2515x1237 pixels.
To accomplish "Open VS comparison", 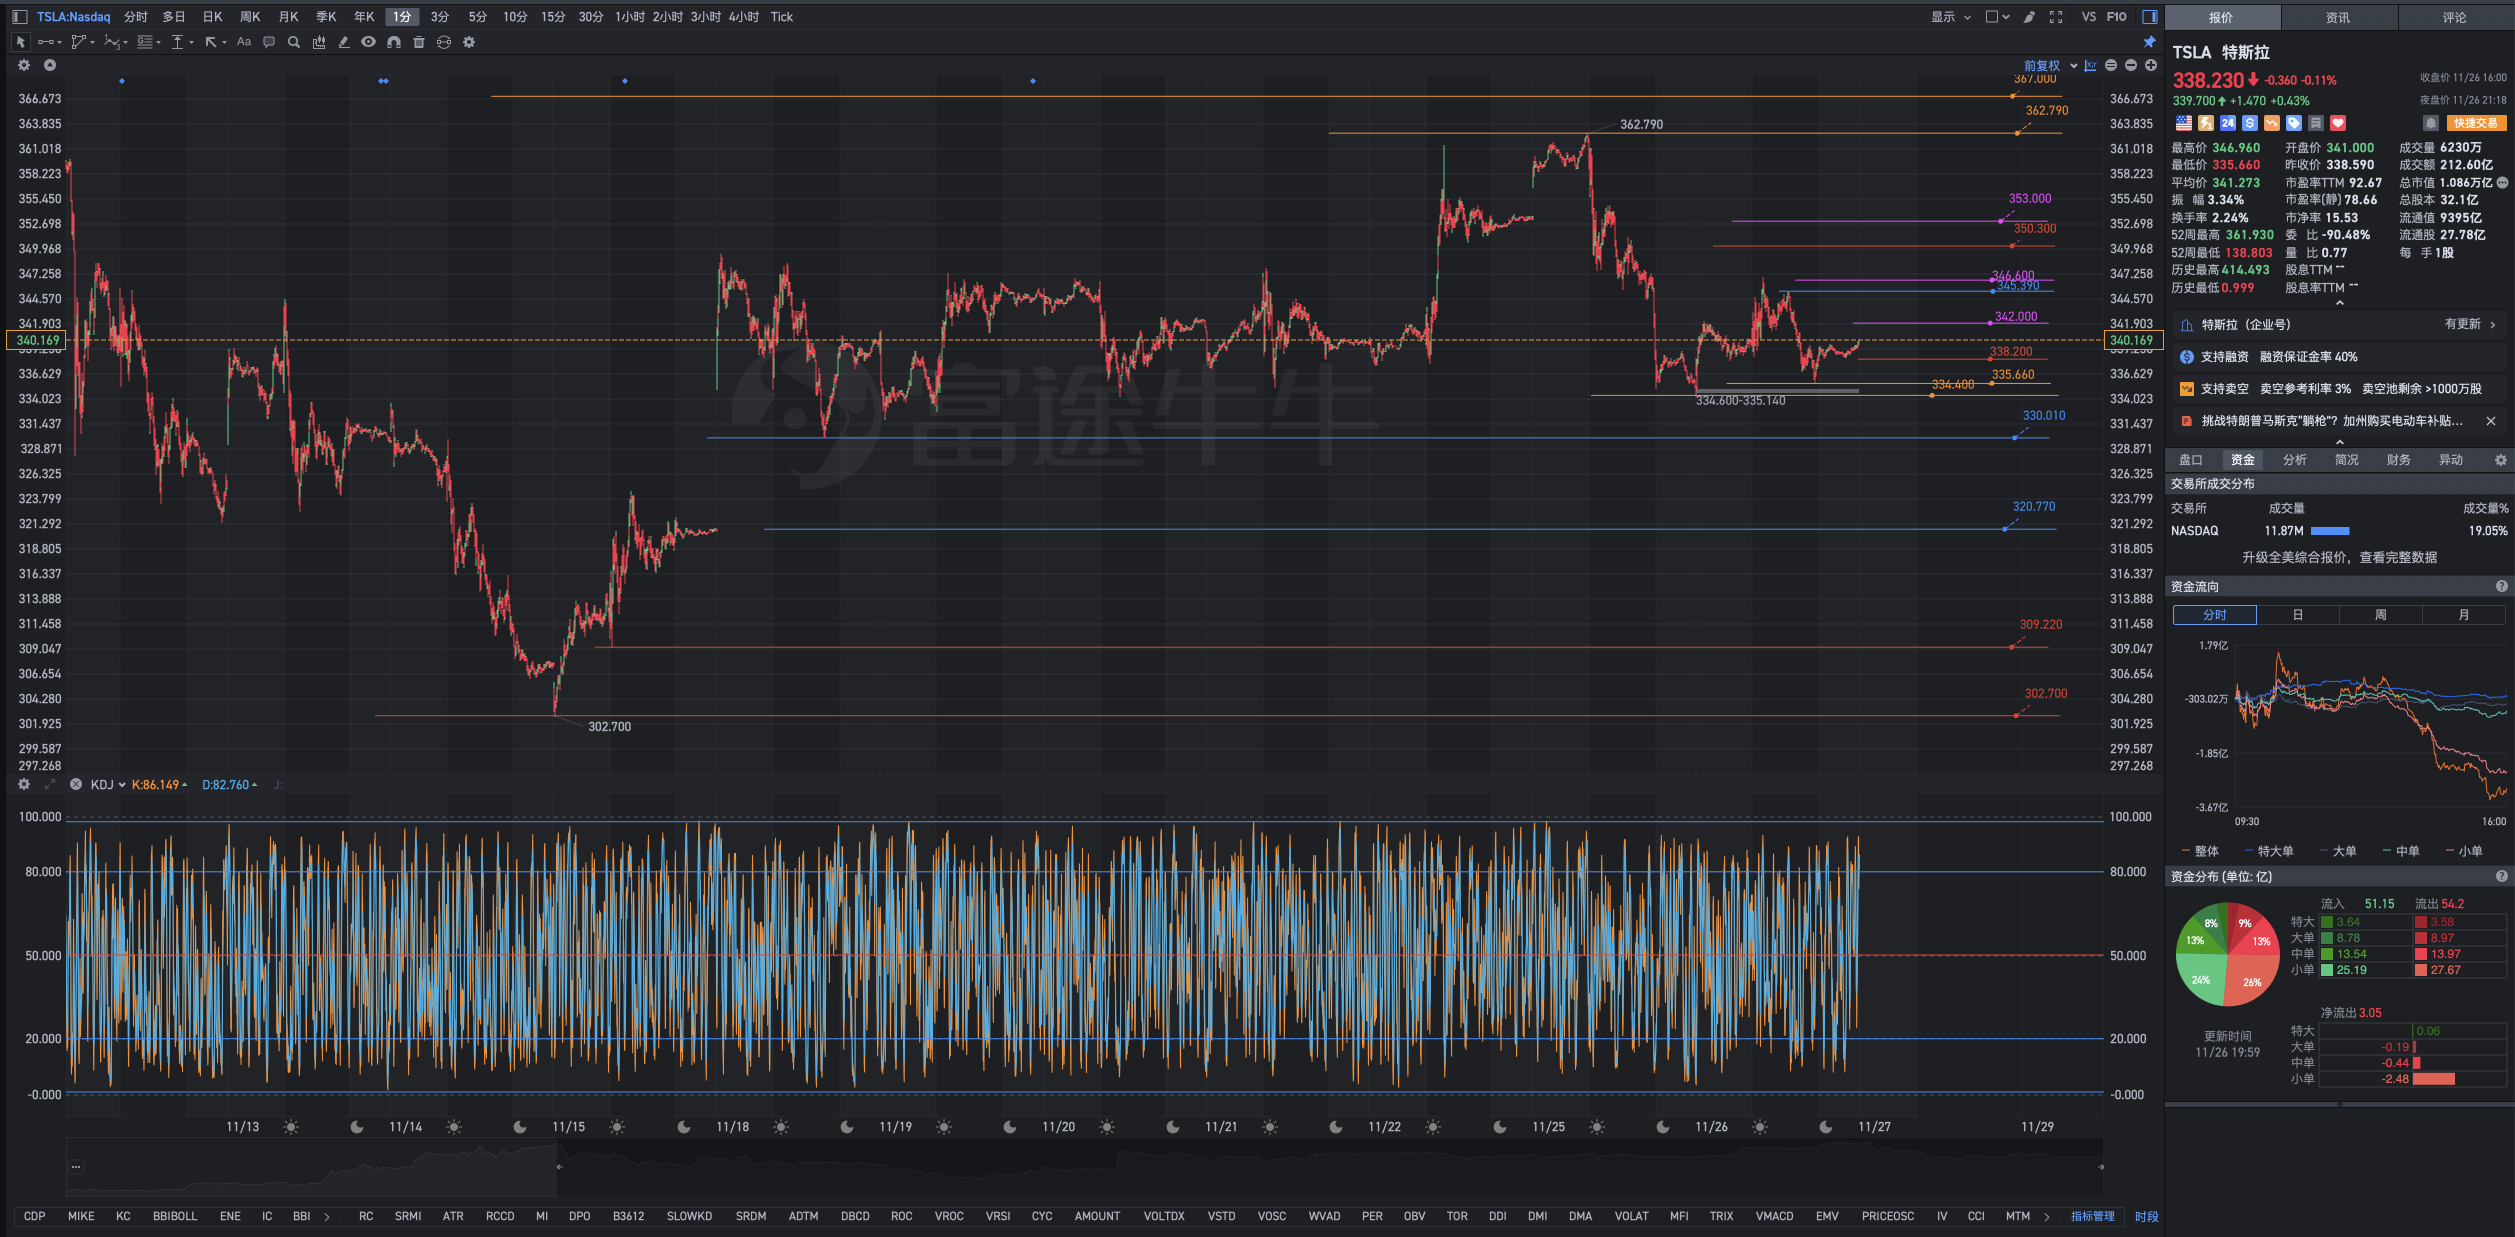I will (x=2089, y=17).
